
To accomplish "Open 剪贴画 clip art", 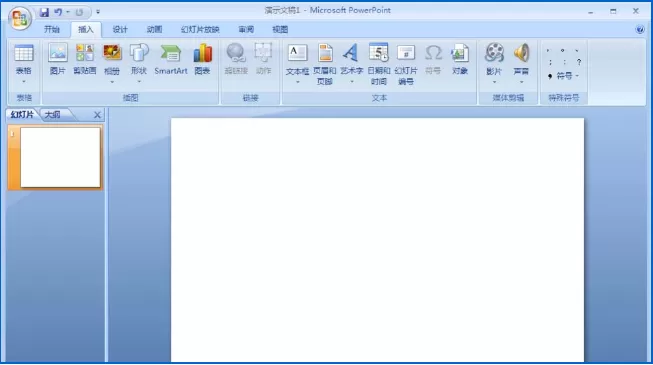I will click(85, 59).
